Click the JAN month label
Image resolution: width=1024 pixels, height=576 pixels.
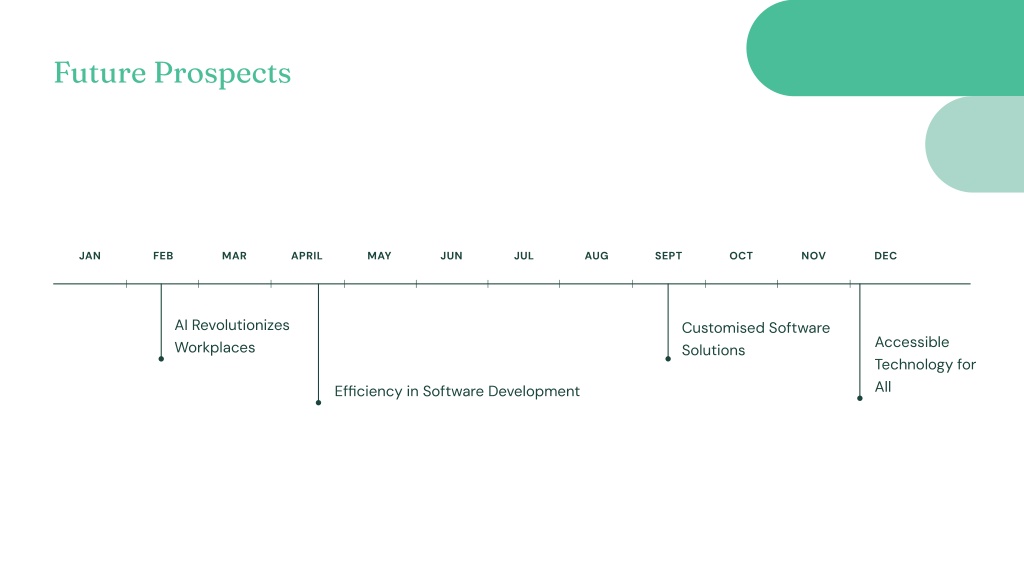90,256
